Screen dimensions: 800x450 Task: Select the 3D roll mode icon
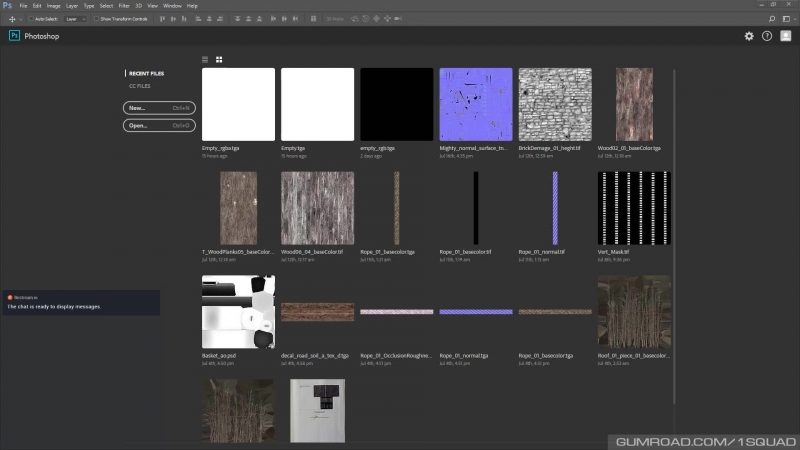pos(366,19)
